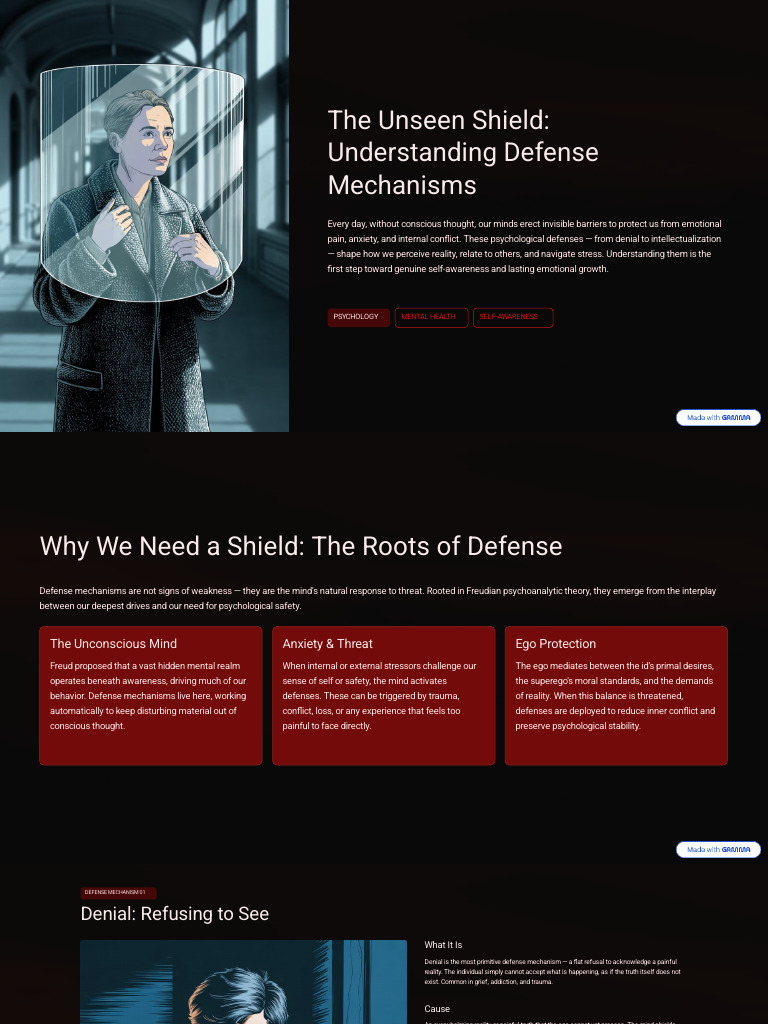Click paragraph starting Defense mechanisms are not signs
The width and height of the screenshot is (768, 1024).
coord(377,598)
